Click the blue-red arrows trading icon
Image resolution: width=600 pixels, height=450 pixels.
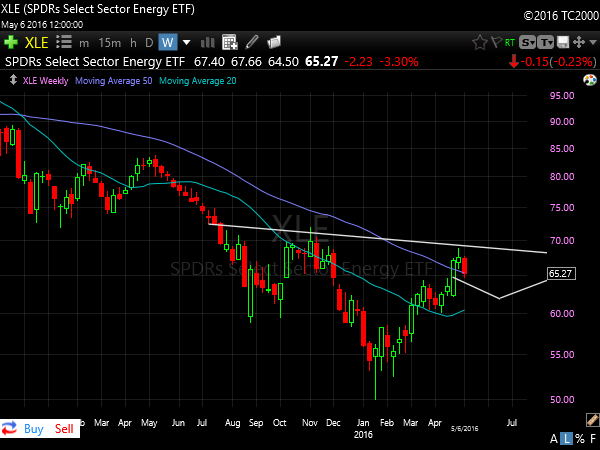(9, 428)
